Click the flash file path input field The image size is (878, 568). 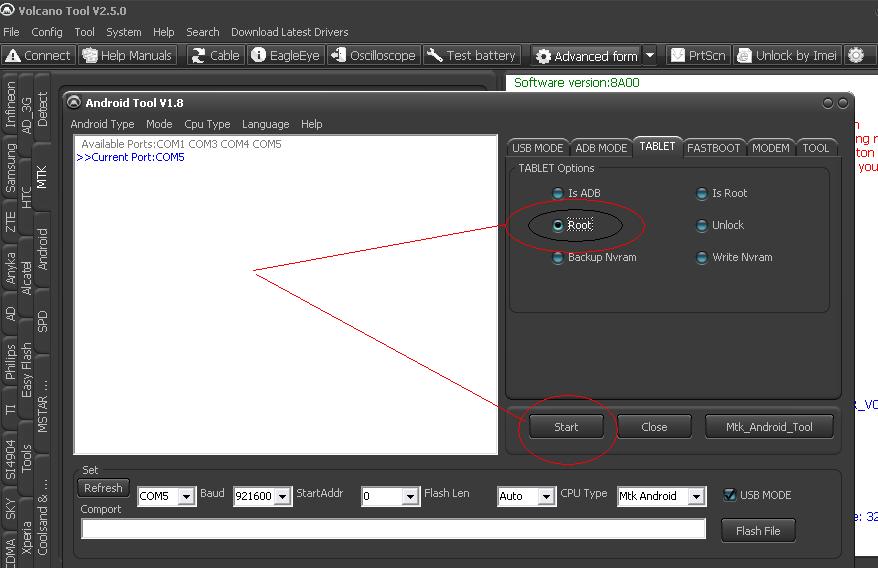pos(393,528)
